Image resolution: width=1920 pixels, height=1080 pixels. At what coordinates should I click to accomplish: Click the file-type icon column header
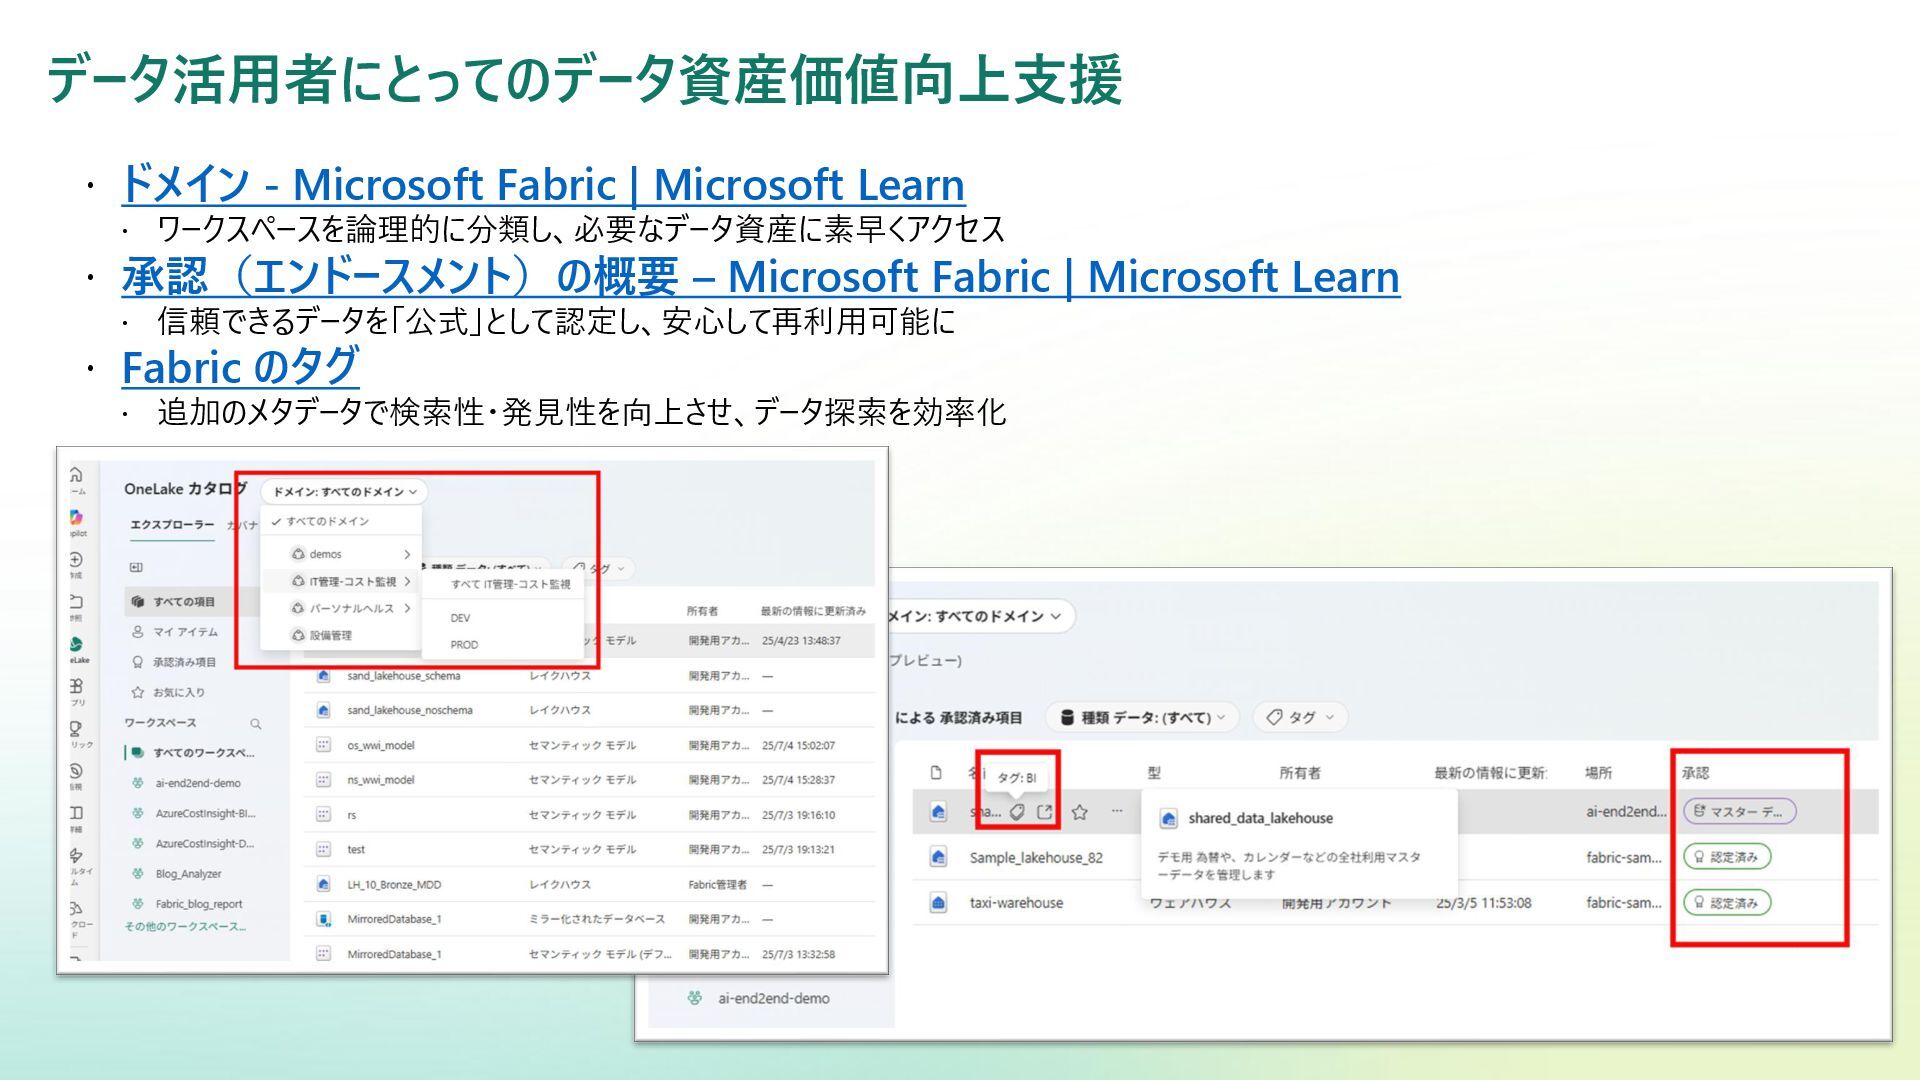[x=936, y=773]
